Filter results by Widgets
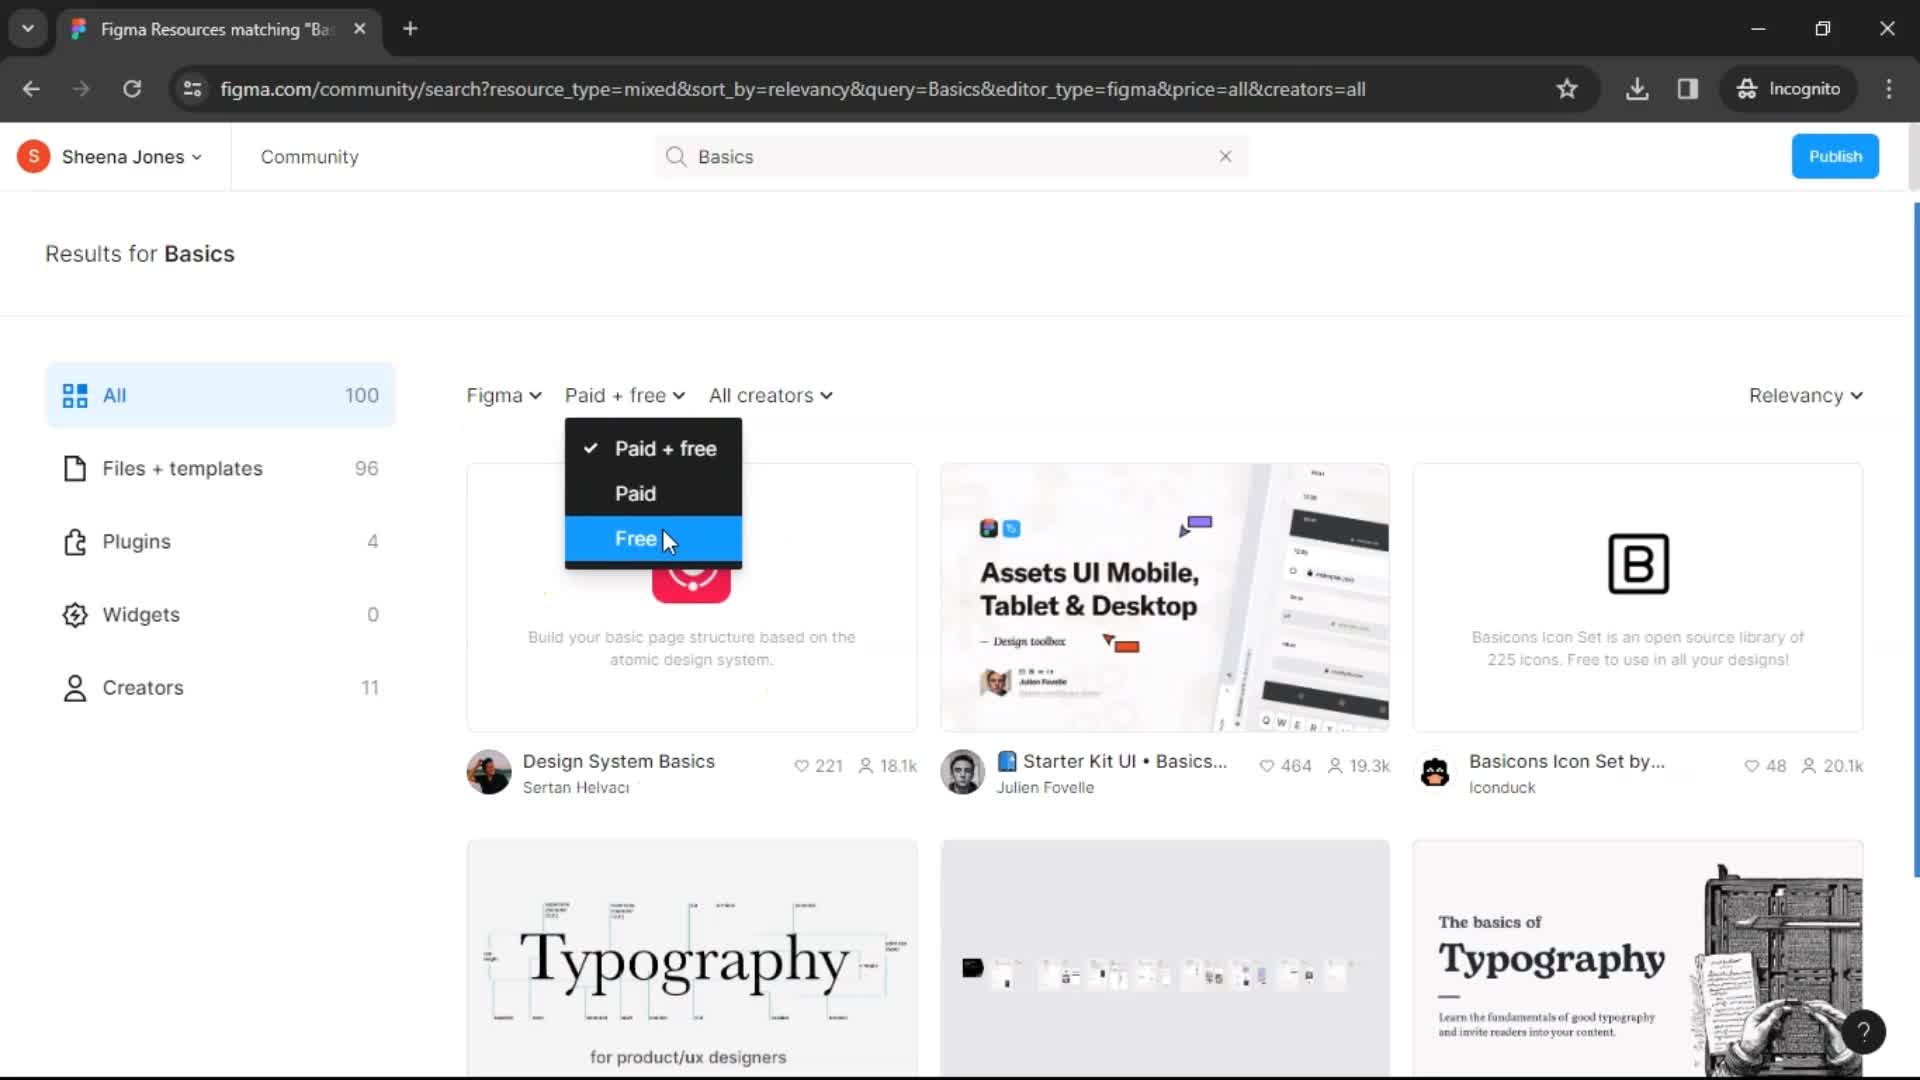The image size is (1920, 1080). [221, 615]
